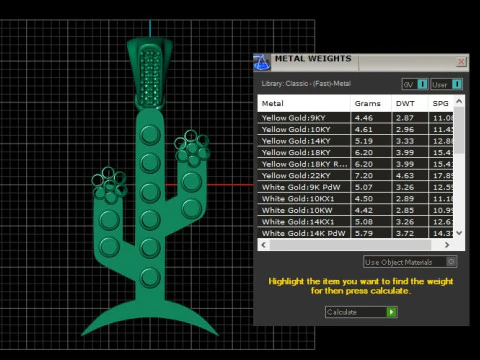Click the horizontal scroll left arrow
Screen dimensions: 480x360
(x=264, y=245)
